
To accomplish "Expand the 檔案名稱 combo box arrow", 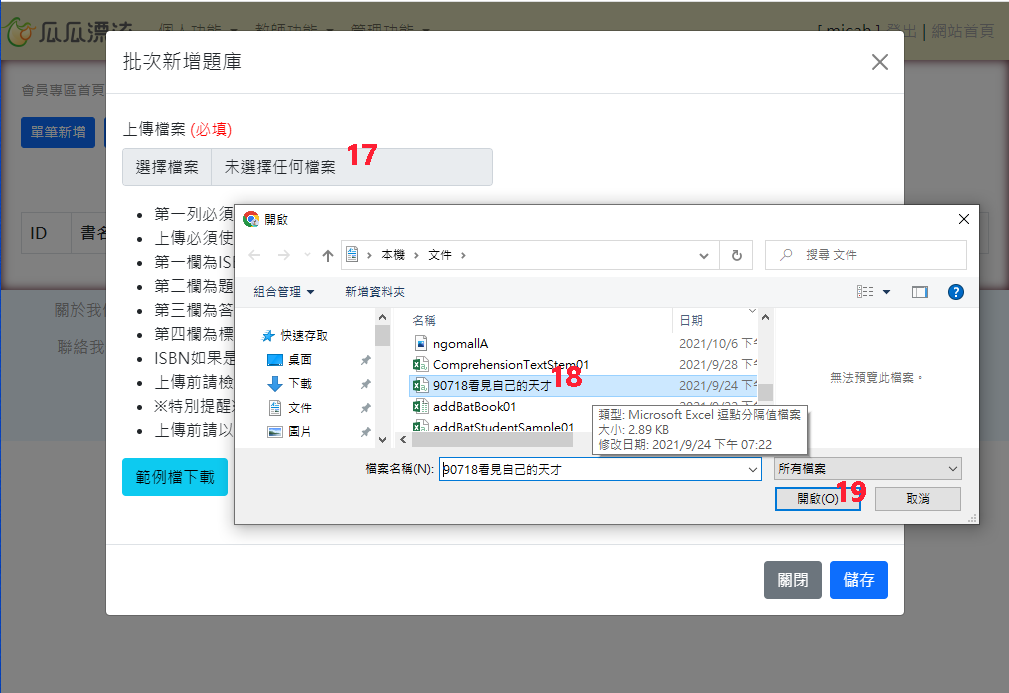I will point(752,470).
